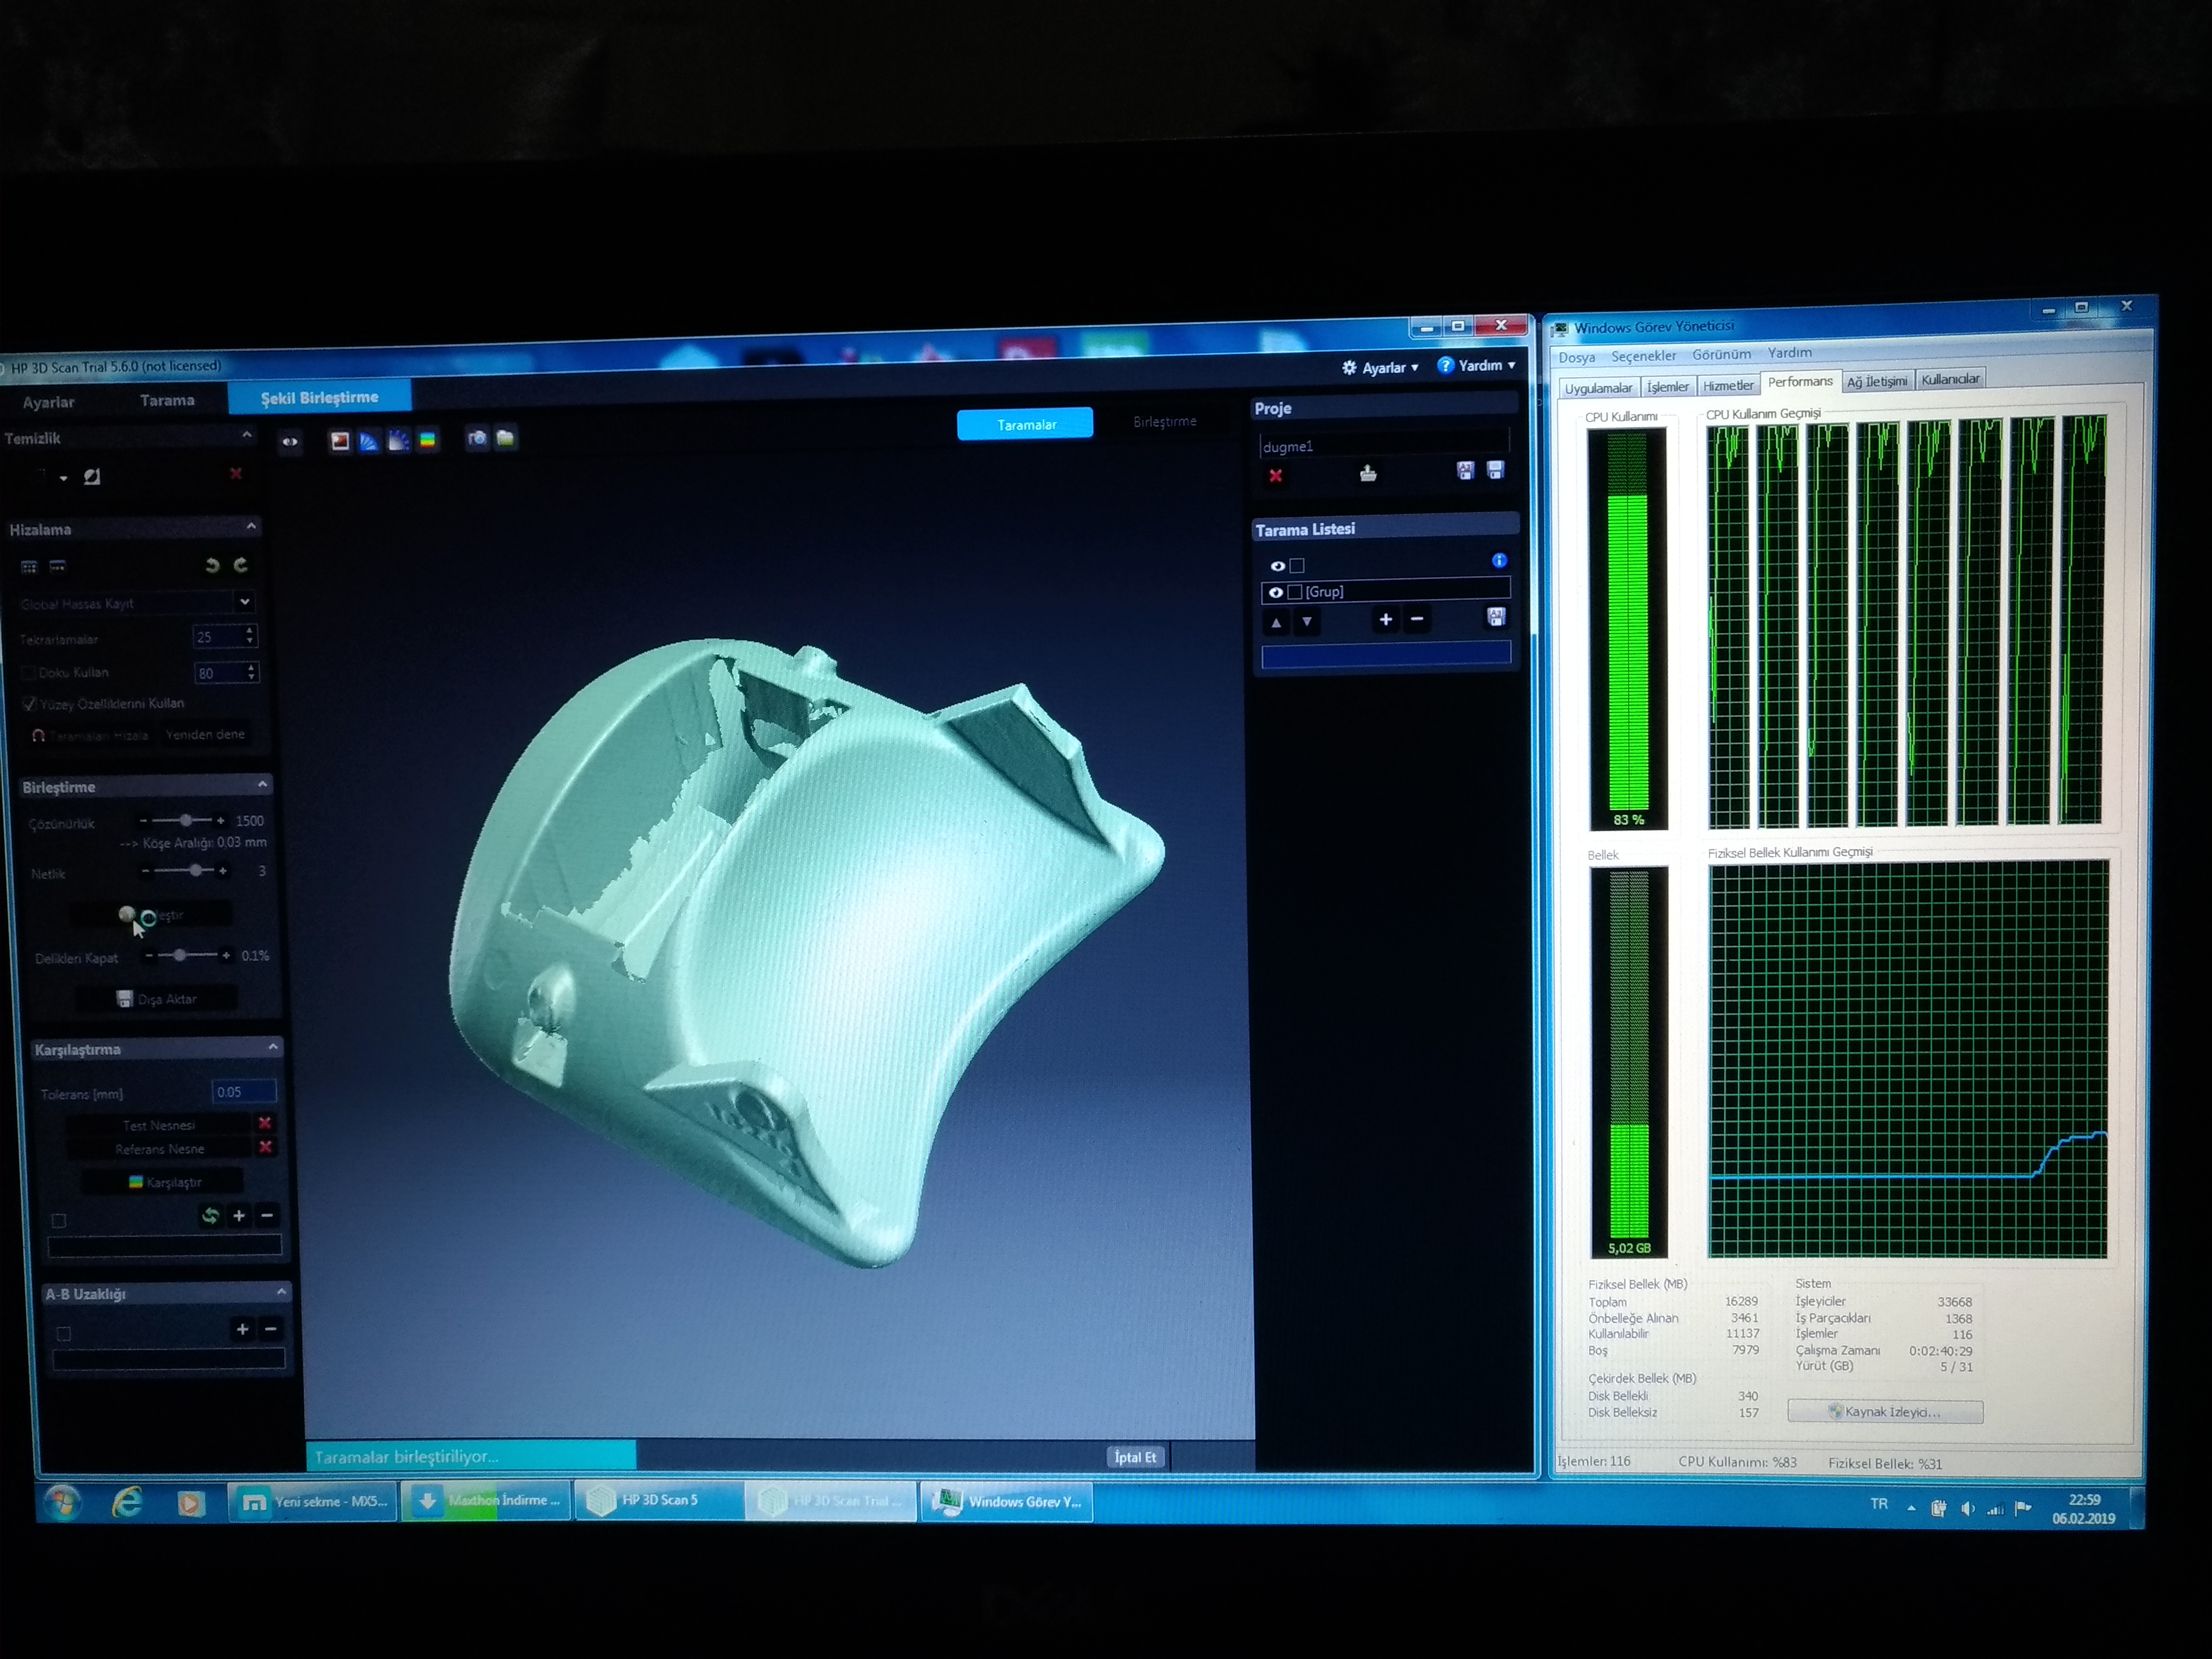Screen dimensions: 2212x1659
Task: Open selection tool dropdown arrow under Temizlik
Action: [x=64, y=478]
